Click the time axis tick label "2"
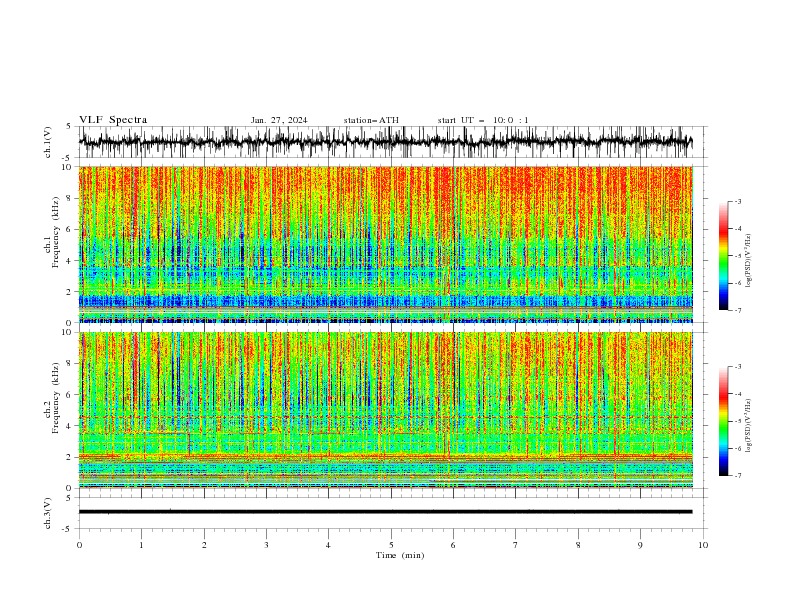 point(204,545)
